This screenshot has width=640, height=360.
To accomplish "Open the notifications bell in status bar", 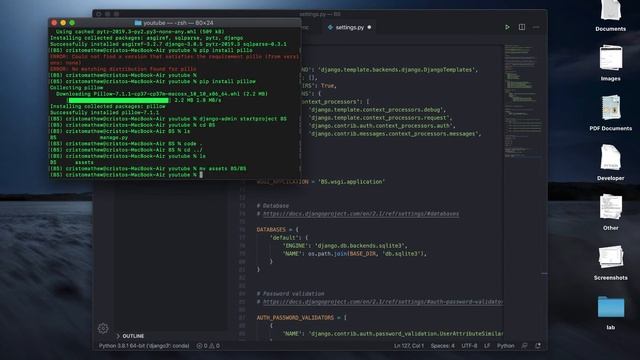I will pos(538,346).
